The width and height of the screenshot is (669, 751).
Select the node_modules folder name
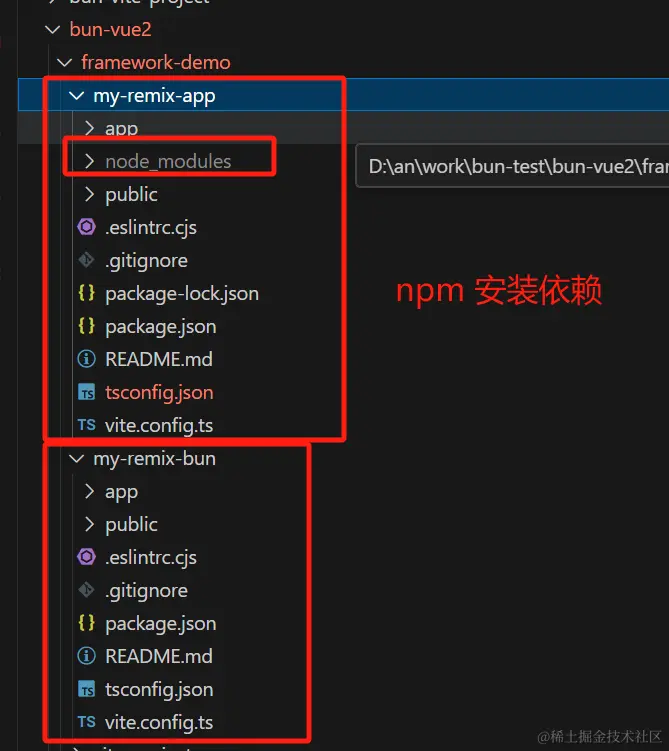tap(168, 161)
